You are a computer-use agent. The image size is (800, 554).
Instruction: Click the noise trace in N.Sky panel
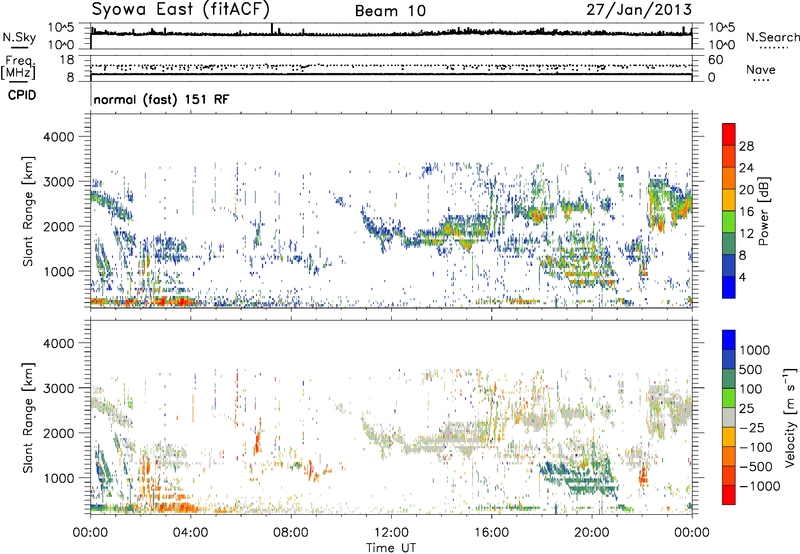(x=391, y=33)
